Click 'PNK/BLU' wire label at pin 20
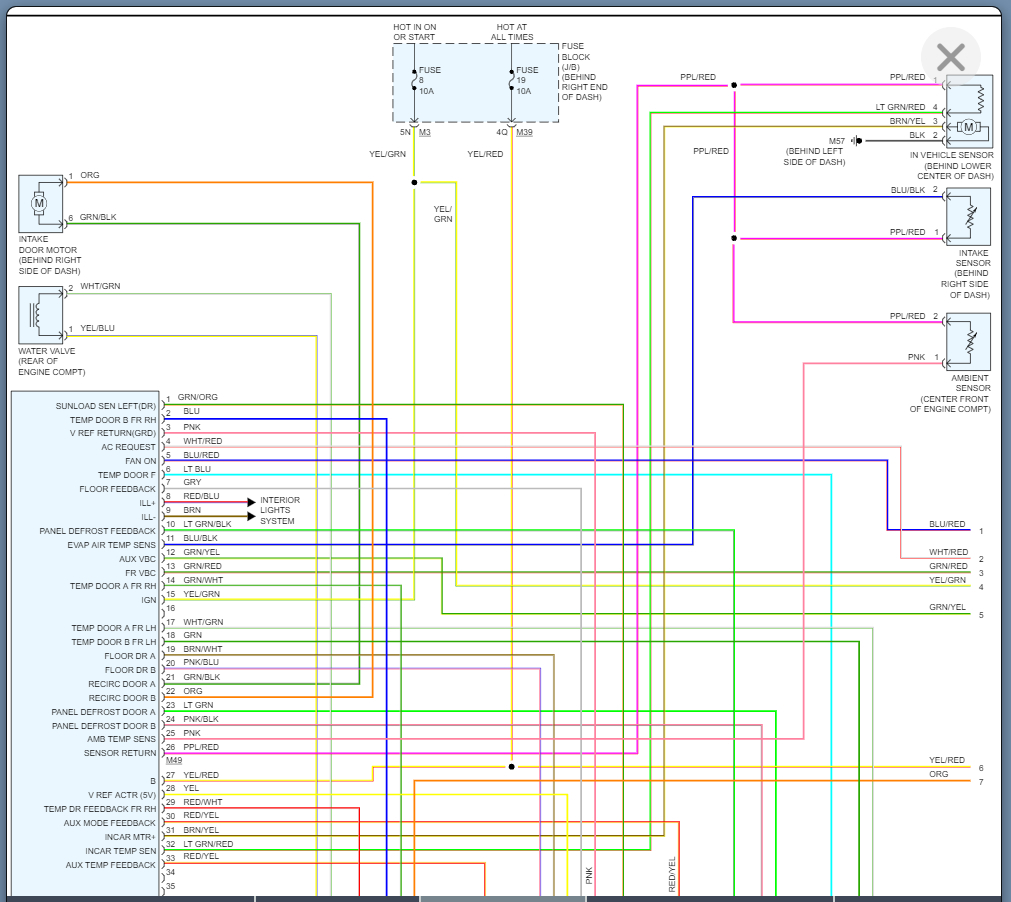Image resolution: width=1011 pixels, height=902 pixels. point(201,662)
